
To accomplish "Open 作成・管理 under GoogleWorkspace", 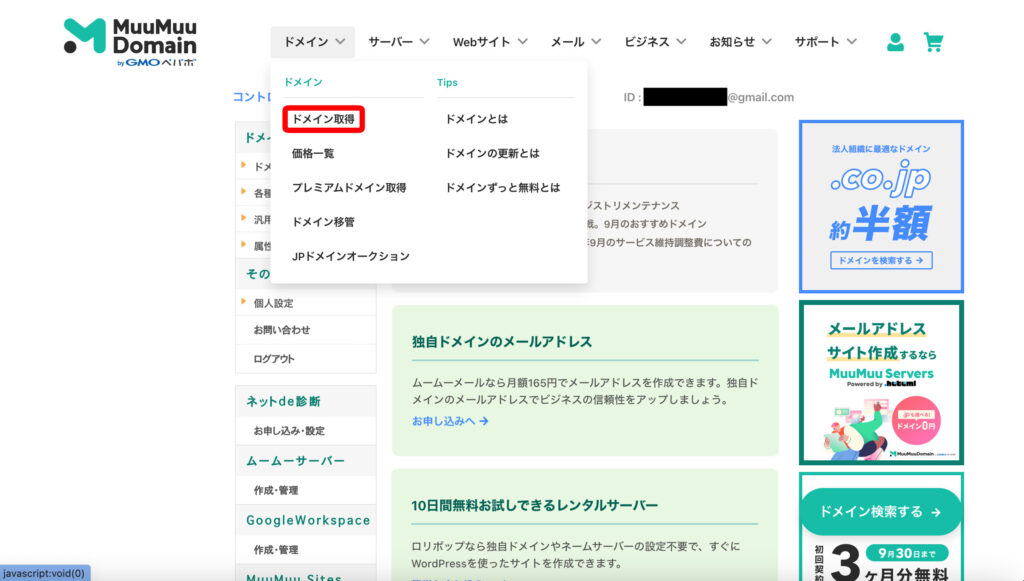I will click(x=276, y=550).
